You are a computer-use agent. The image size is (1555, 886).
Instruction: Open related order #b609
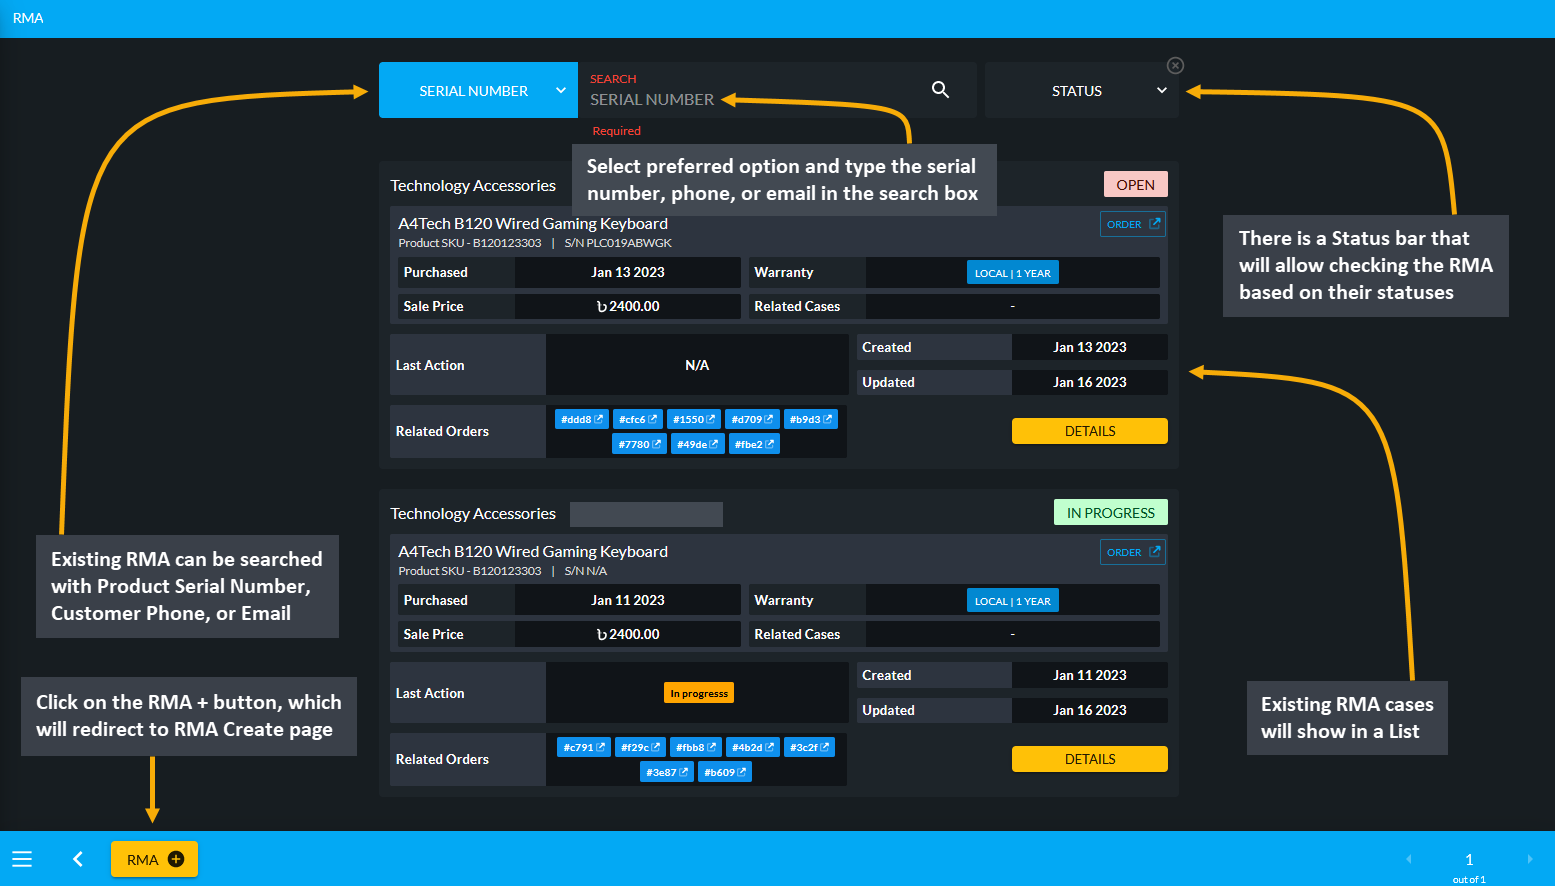725,772
